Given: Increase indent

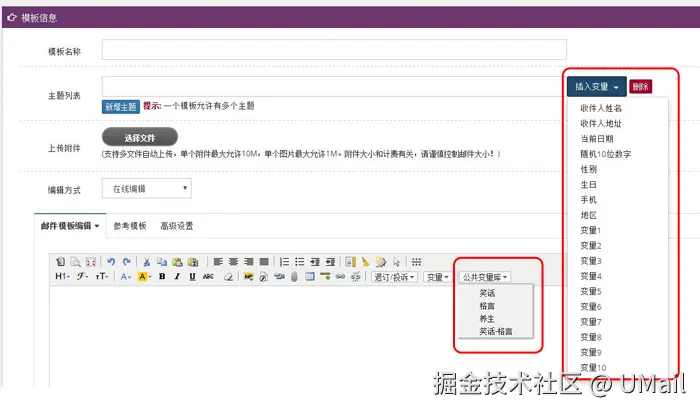Looking at the screenshot, I should click(315, 262).
